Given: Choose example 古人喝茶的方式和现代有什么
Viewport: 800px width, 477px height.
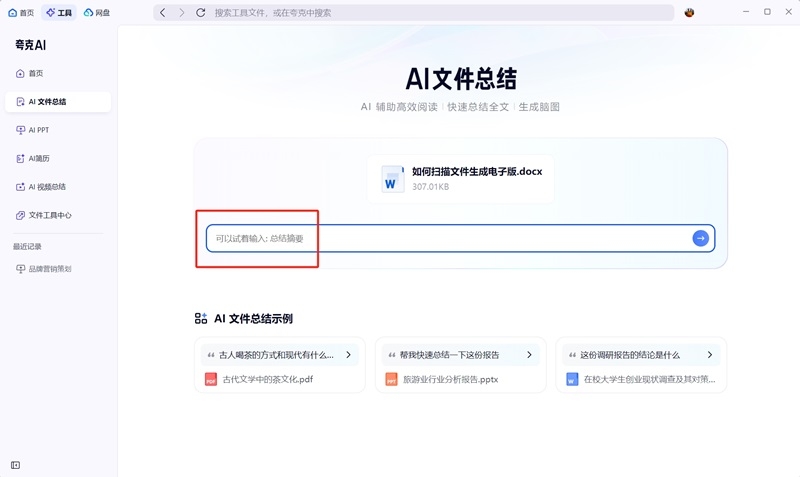Looking at the screenshot, I should (280, 355).
